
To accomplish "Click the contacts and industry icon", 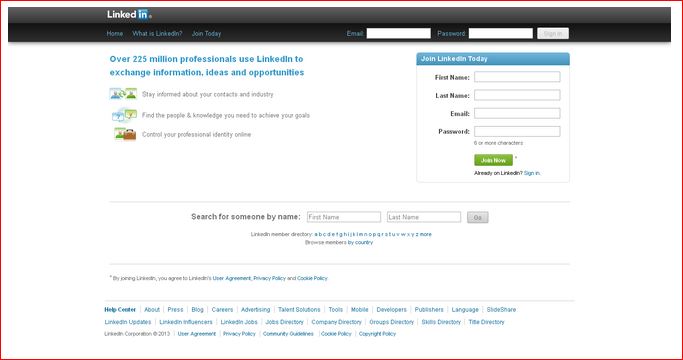I will (123, 94).
